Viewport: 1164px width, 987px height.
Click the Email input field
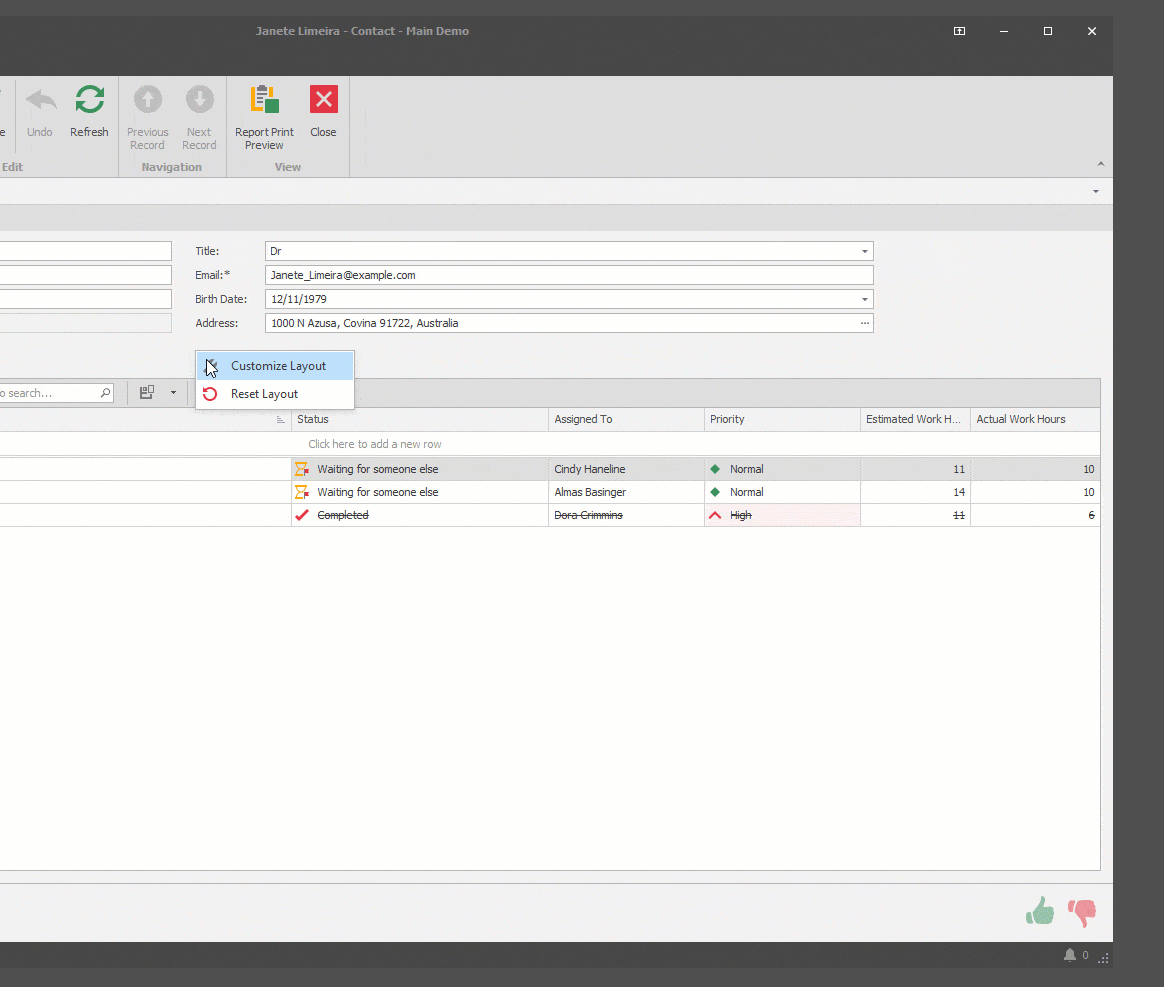click(x=569, y=275)
